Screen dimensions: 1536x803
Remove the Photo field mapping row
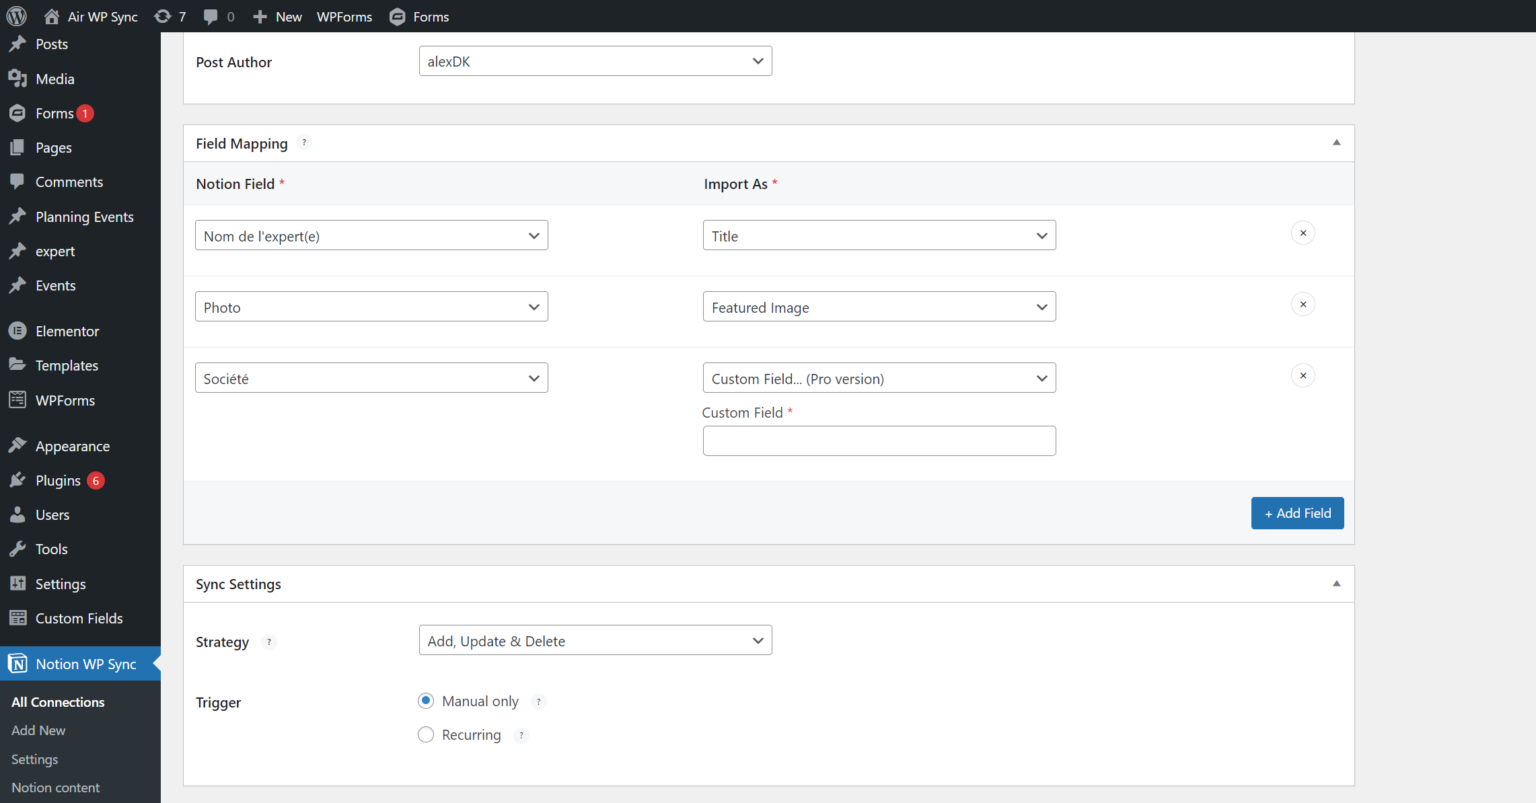(1302, 304)
